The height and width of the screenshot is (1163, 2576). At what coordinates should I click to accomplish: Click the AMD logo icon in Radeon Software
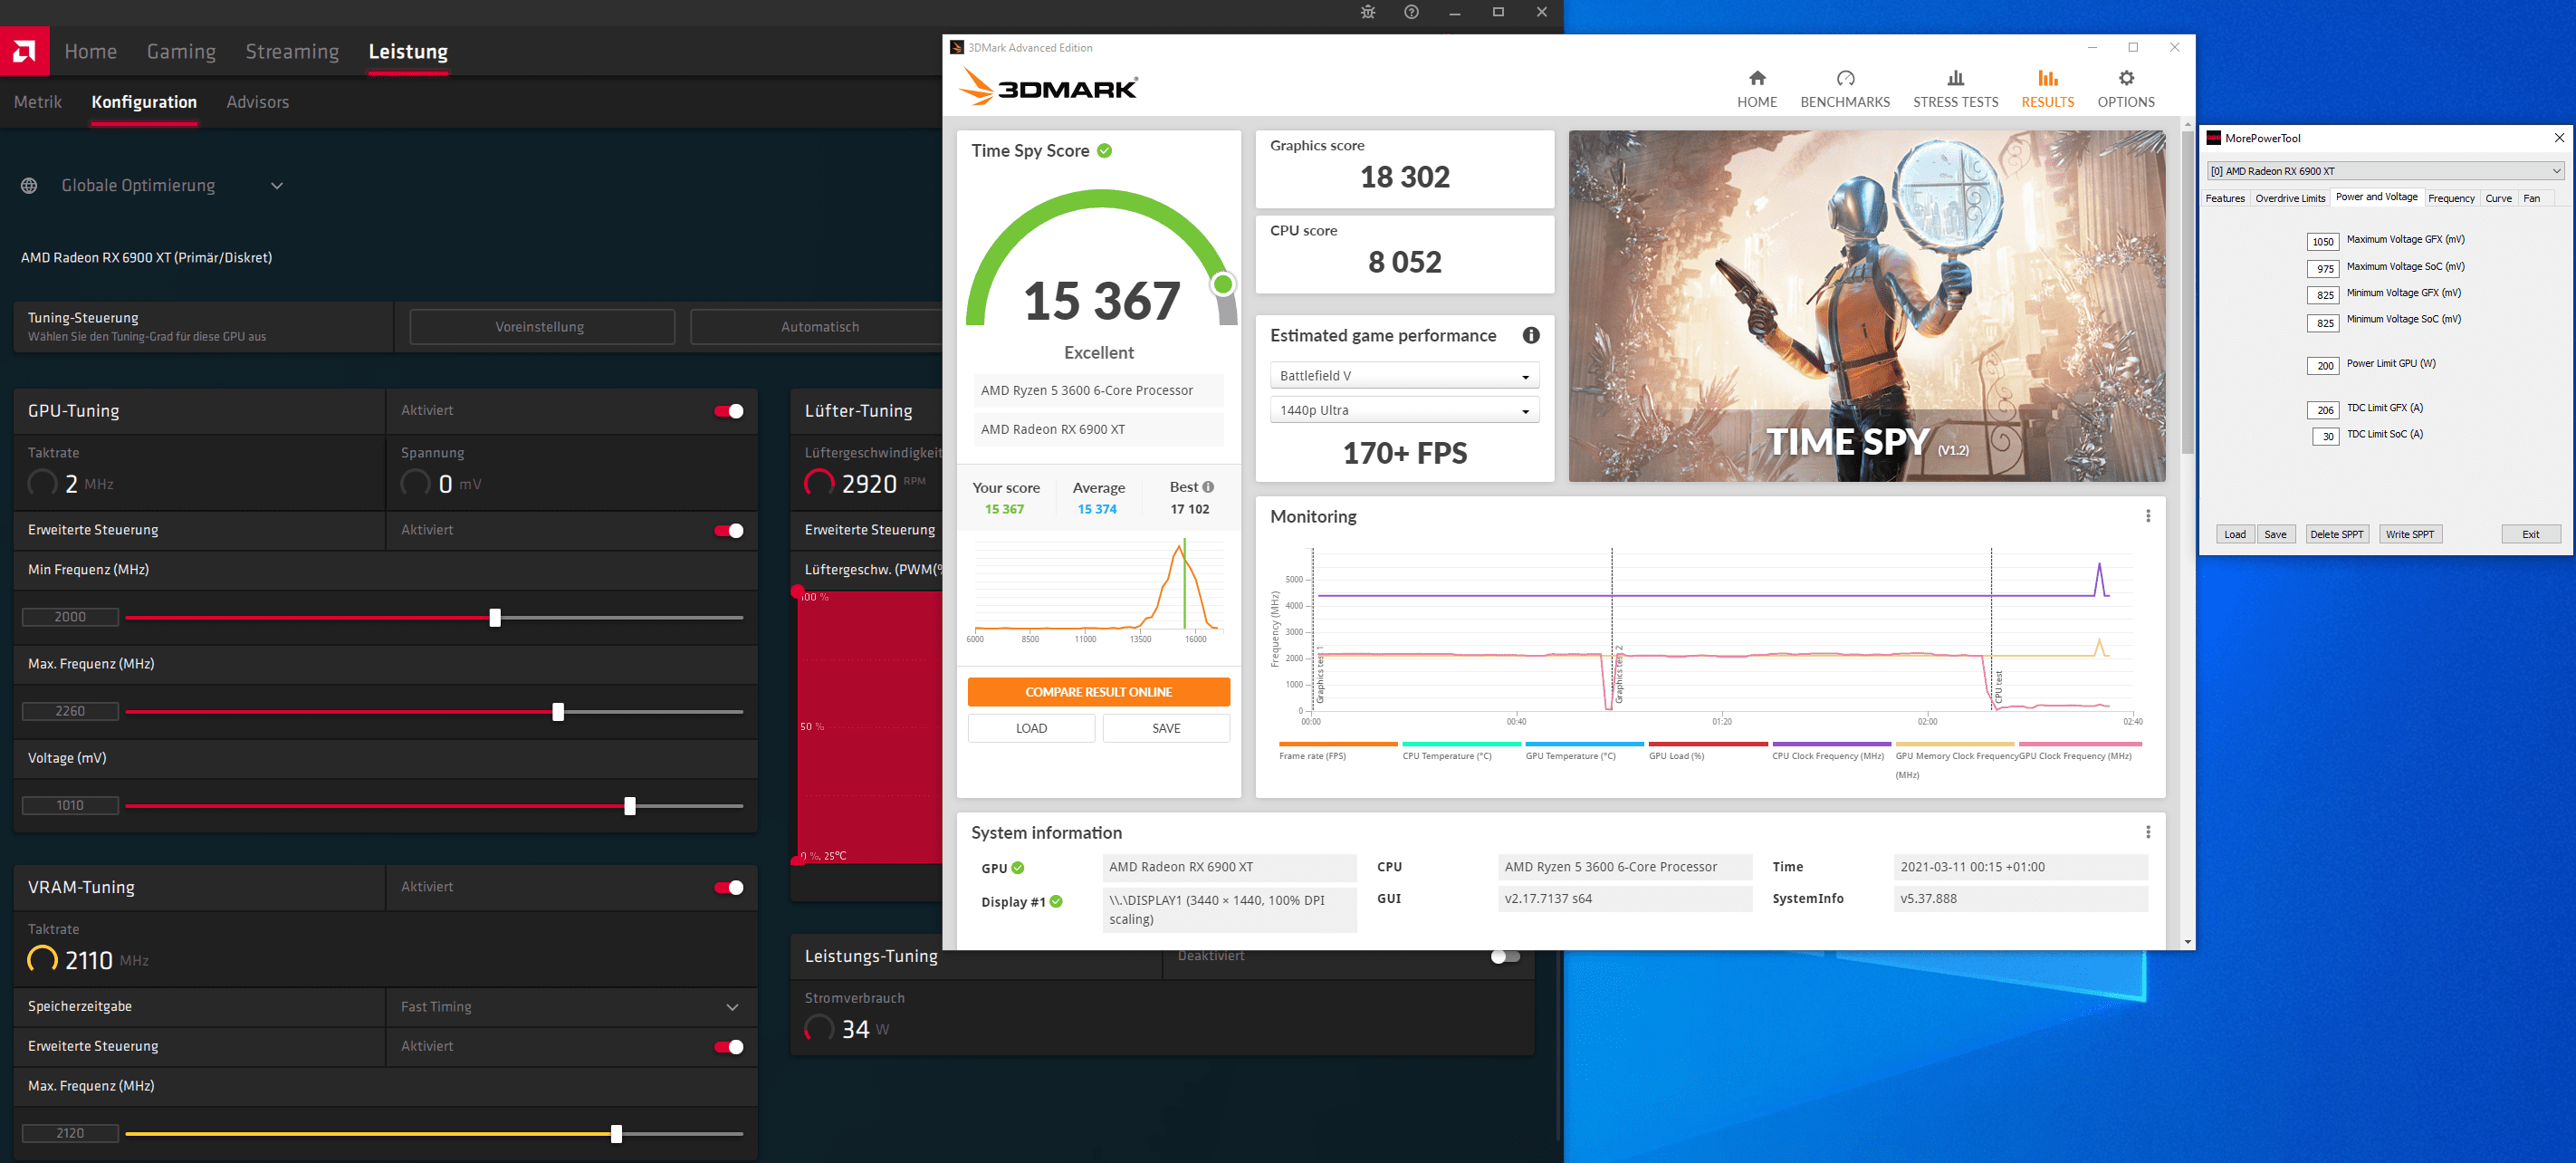[x=24, y=51]
